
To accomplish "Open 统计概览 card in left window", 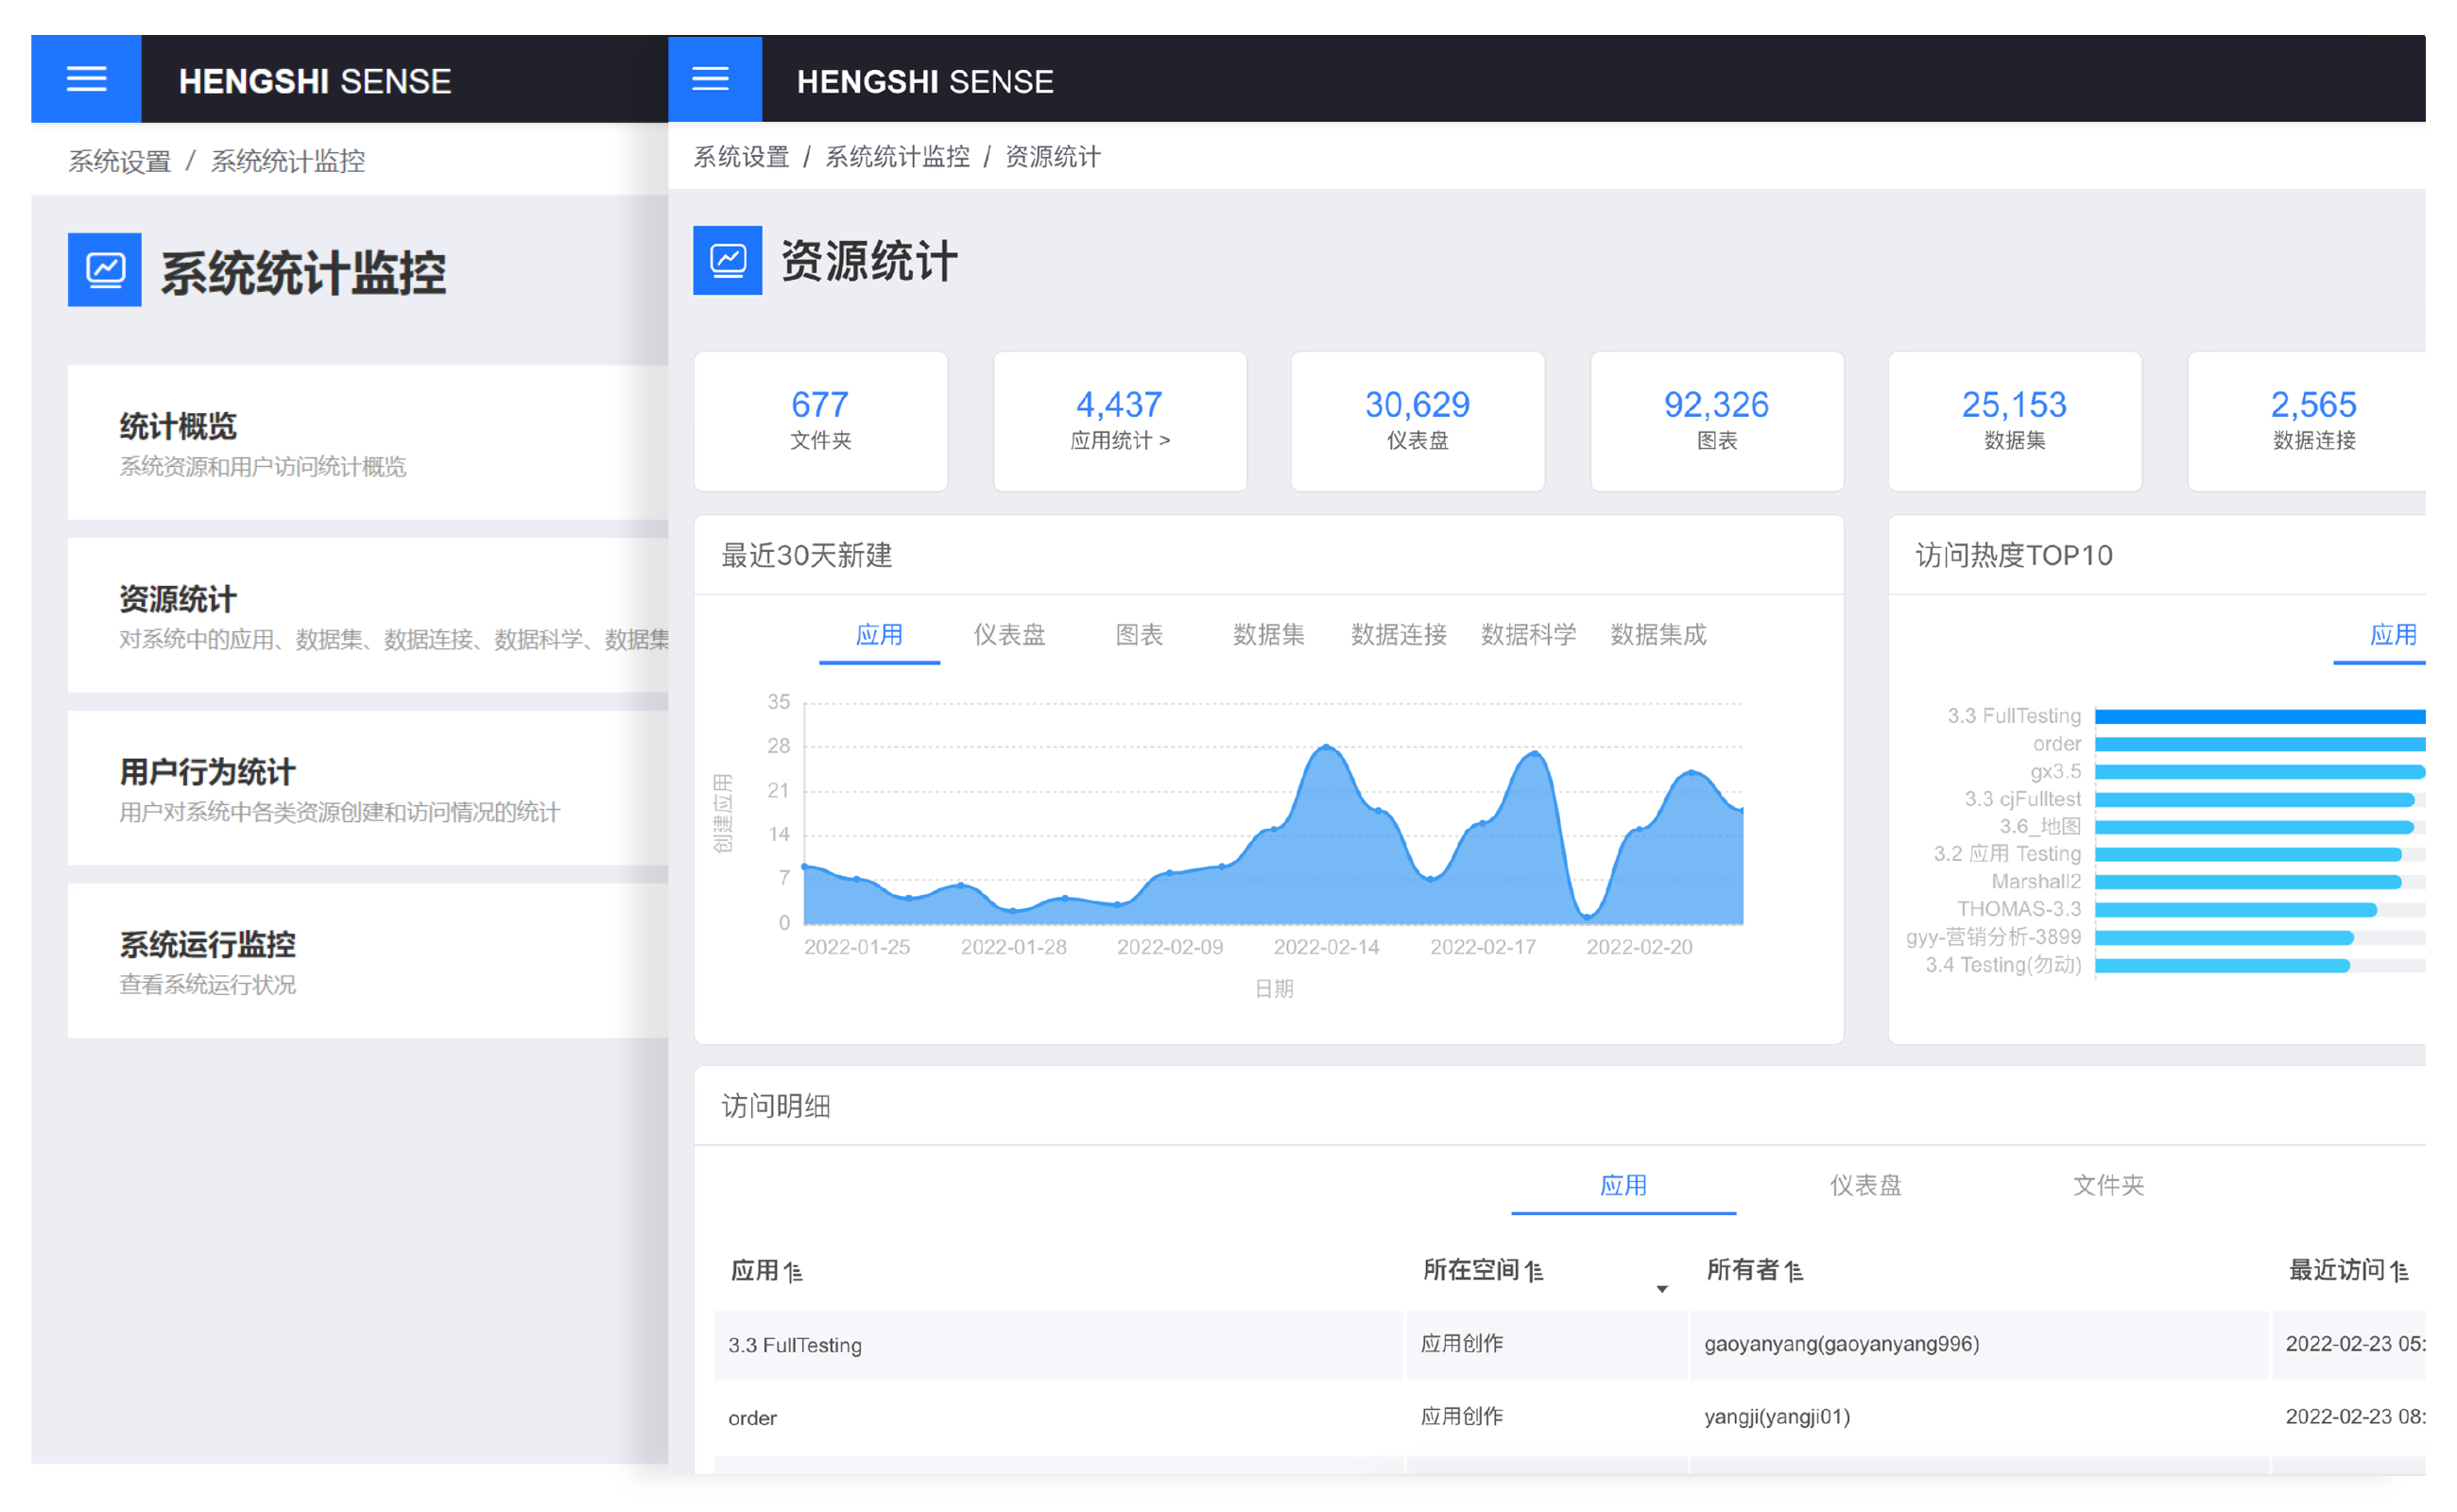I will click(368, 442).
